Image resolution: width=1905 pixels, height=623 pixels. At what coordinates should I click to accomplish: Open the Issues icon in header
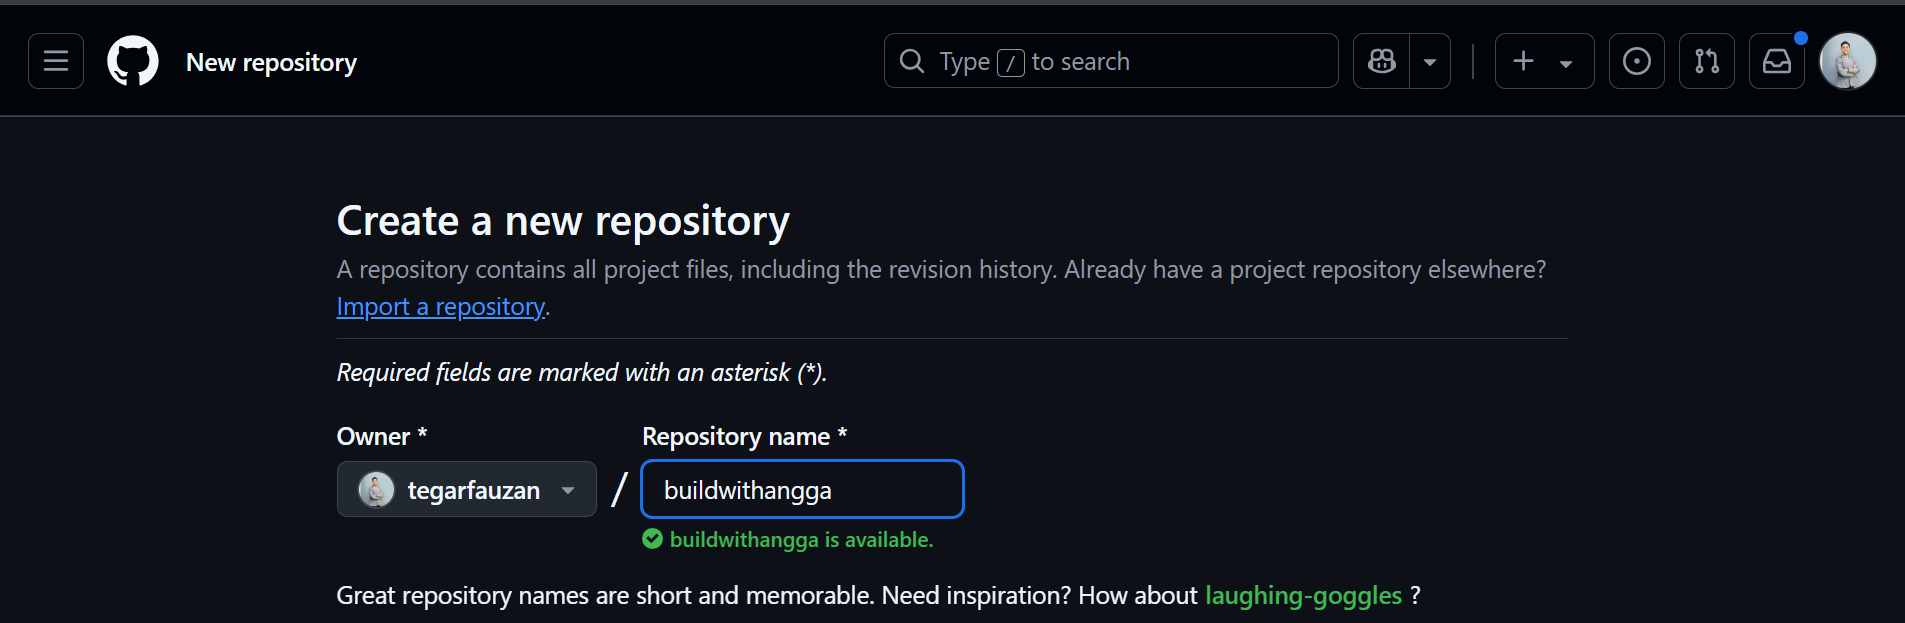[x=1637, y=61]
